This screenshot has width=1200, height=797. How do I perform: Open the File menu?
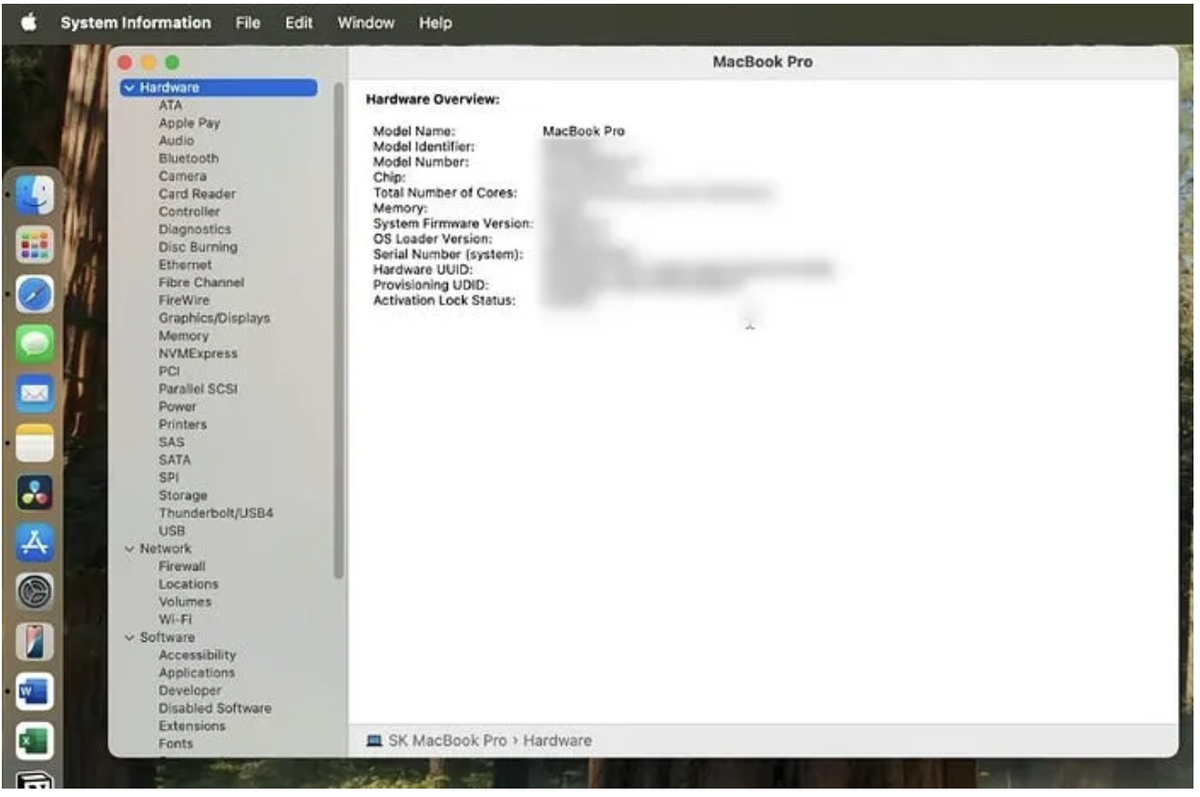pos(248,22)
